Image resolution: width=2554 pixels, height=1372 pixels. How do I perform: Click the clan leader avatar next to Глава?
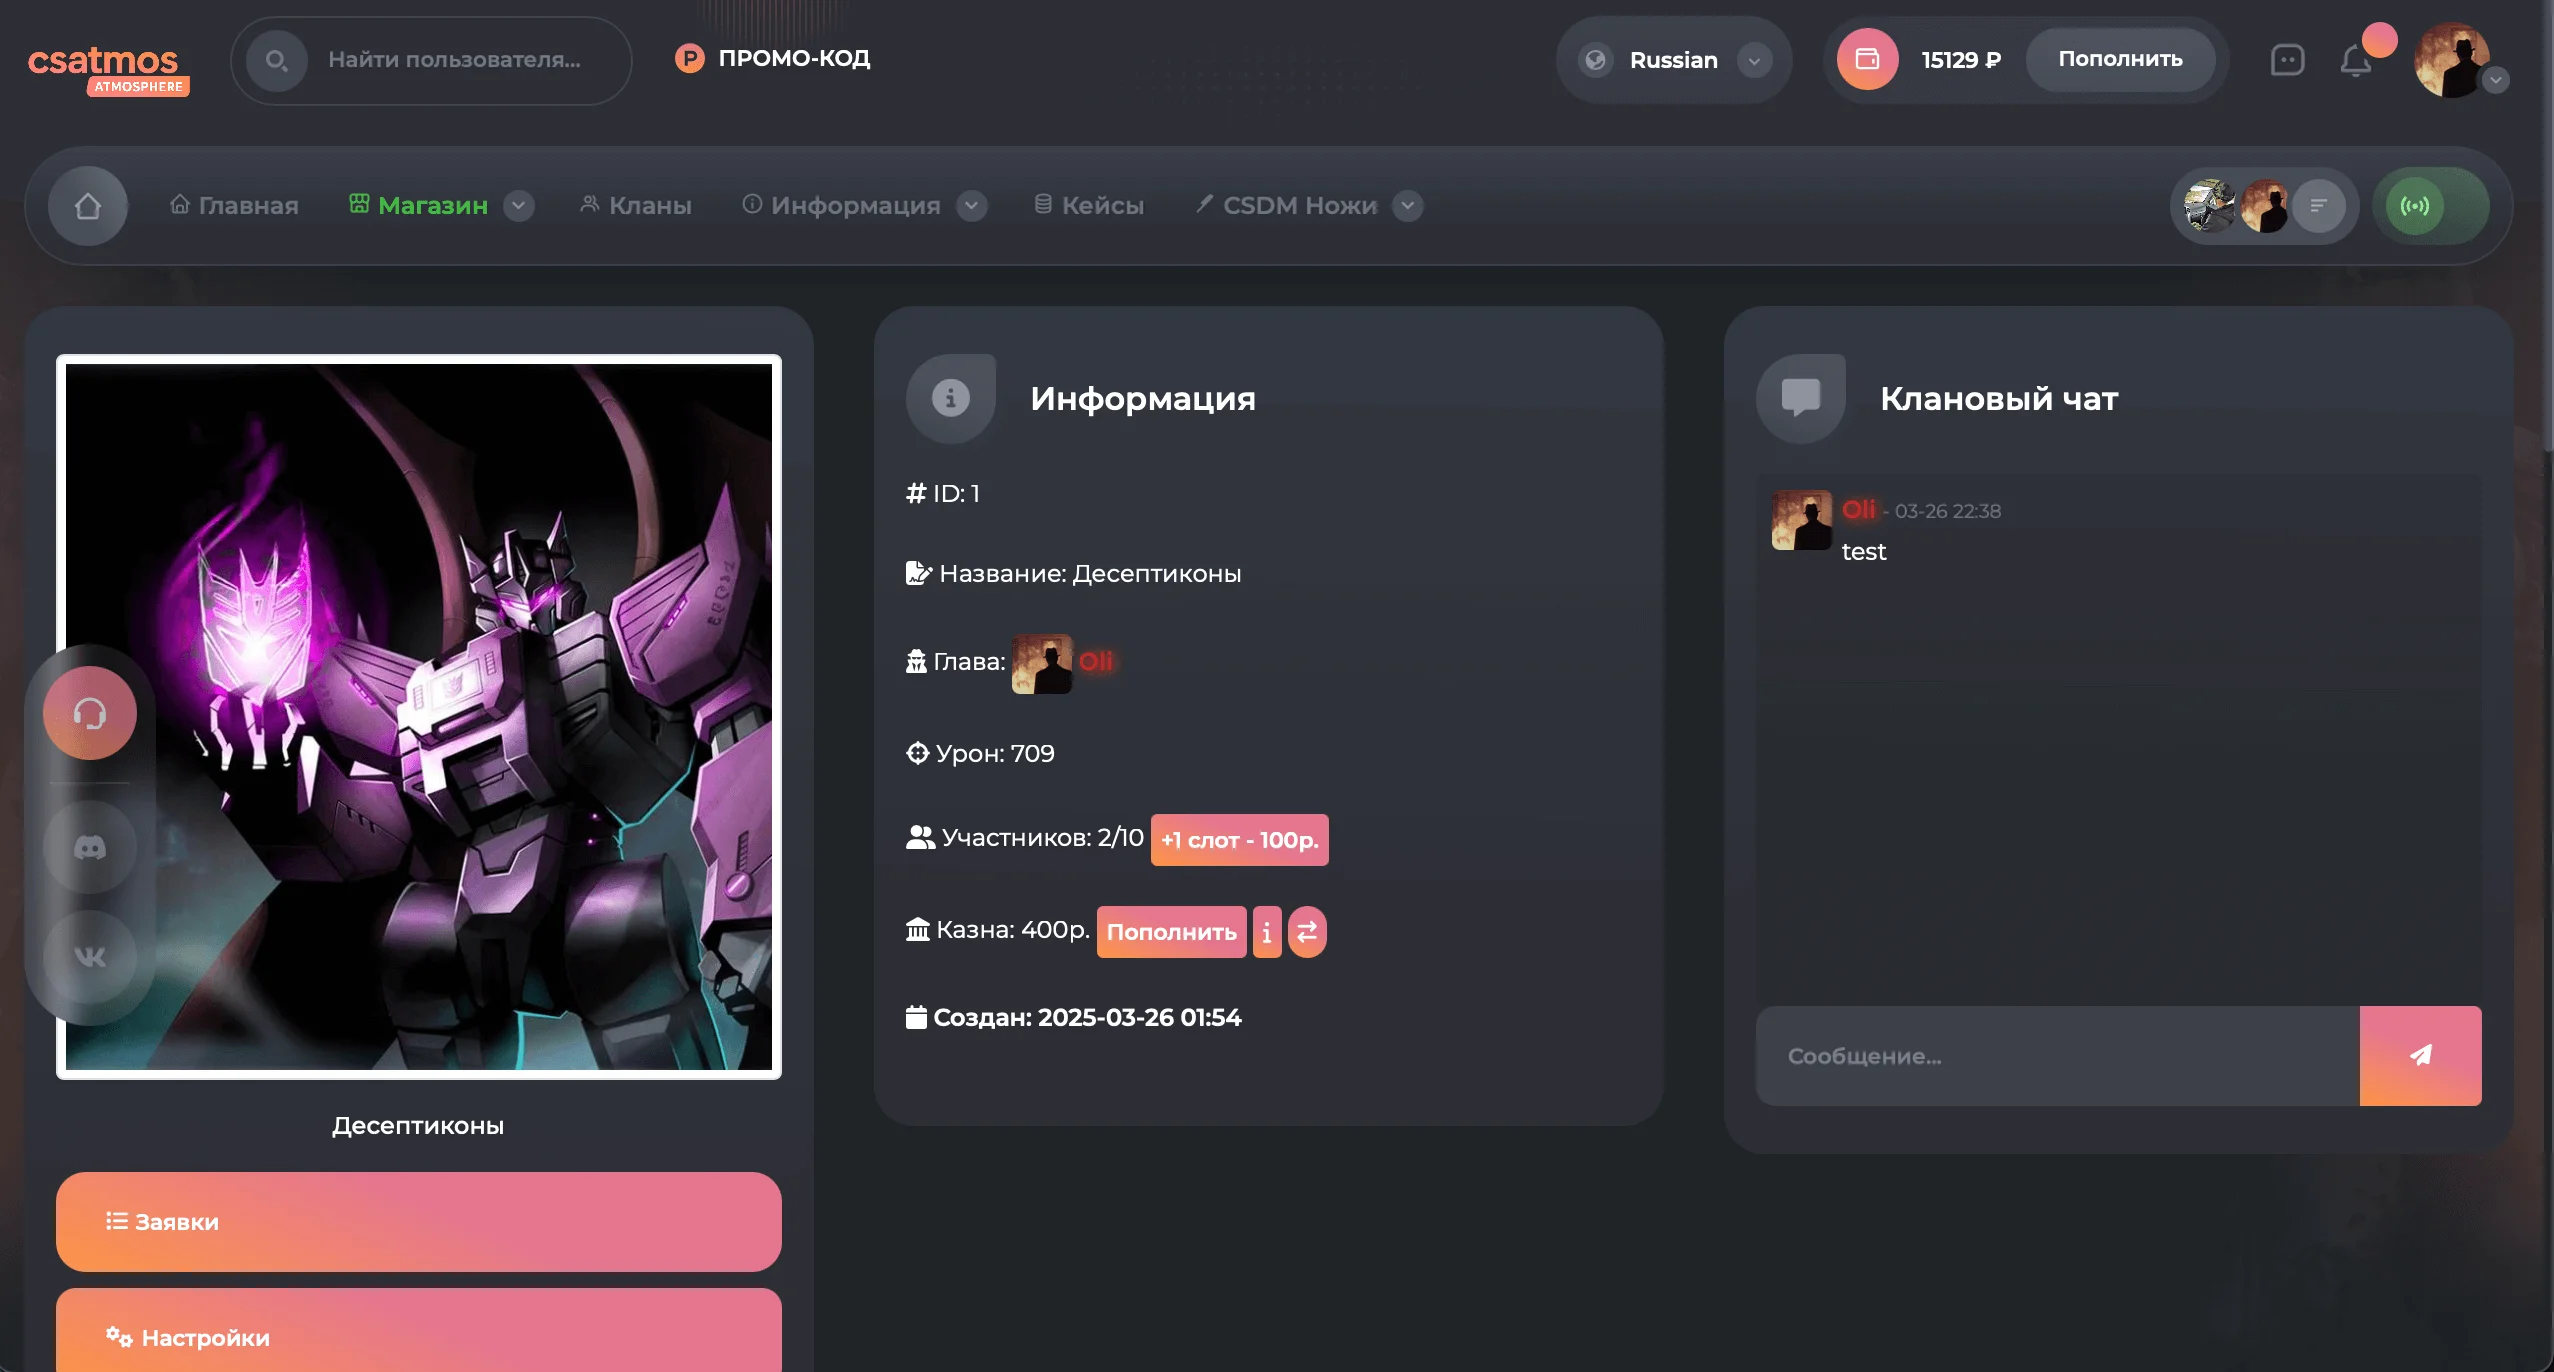click(1042, 664)
